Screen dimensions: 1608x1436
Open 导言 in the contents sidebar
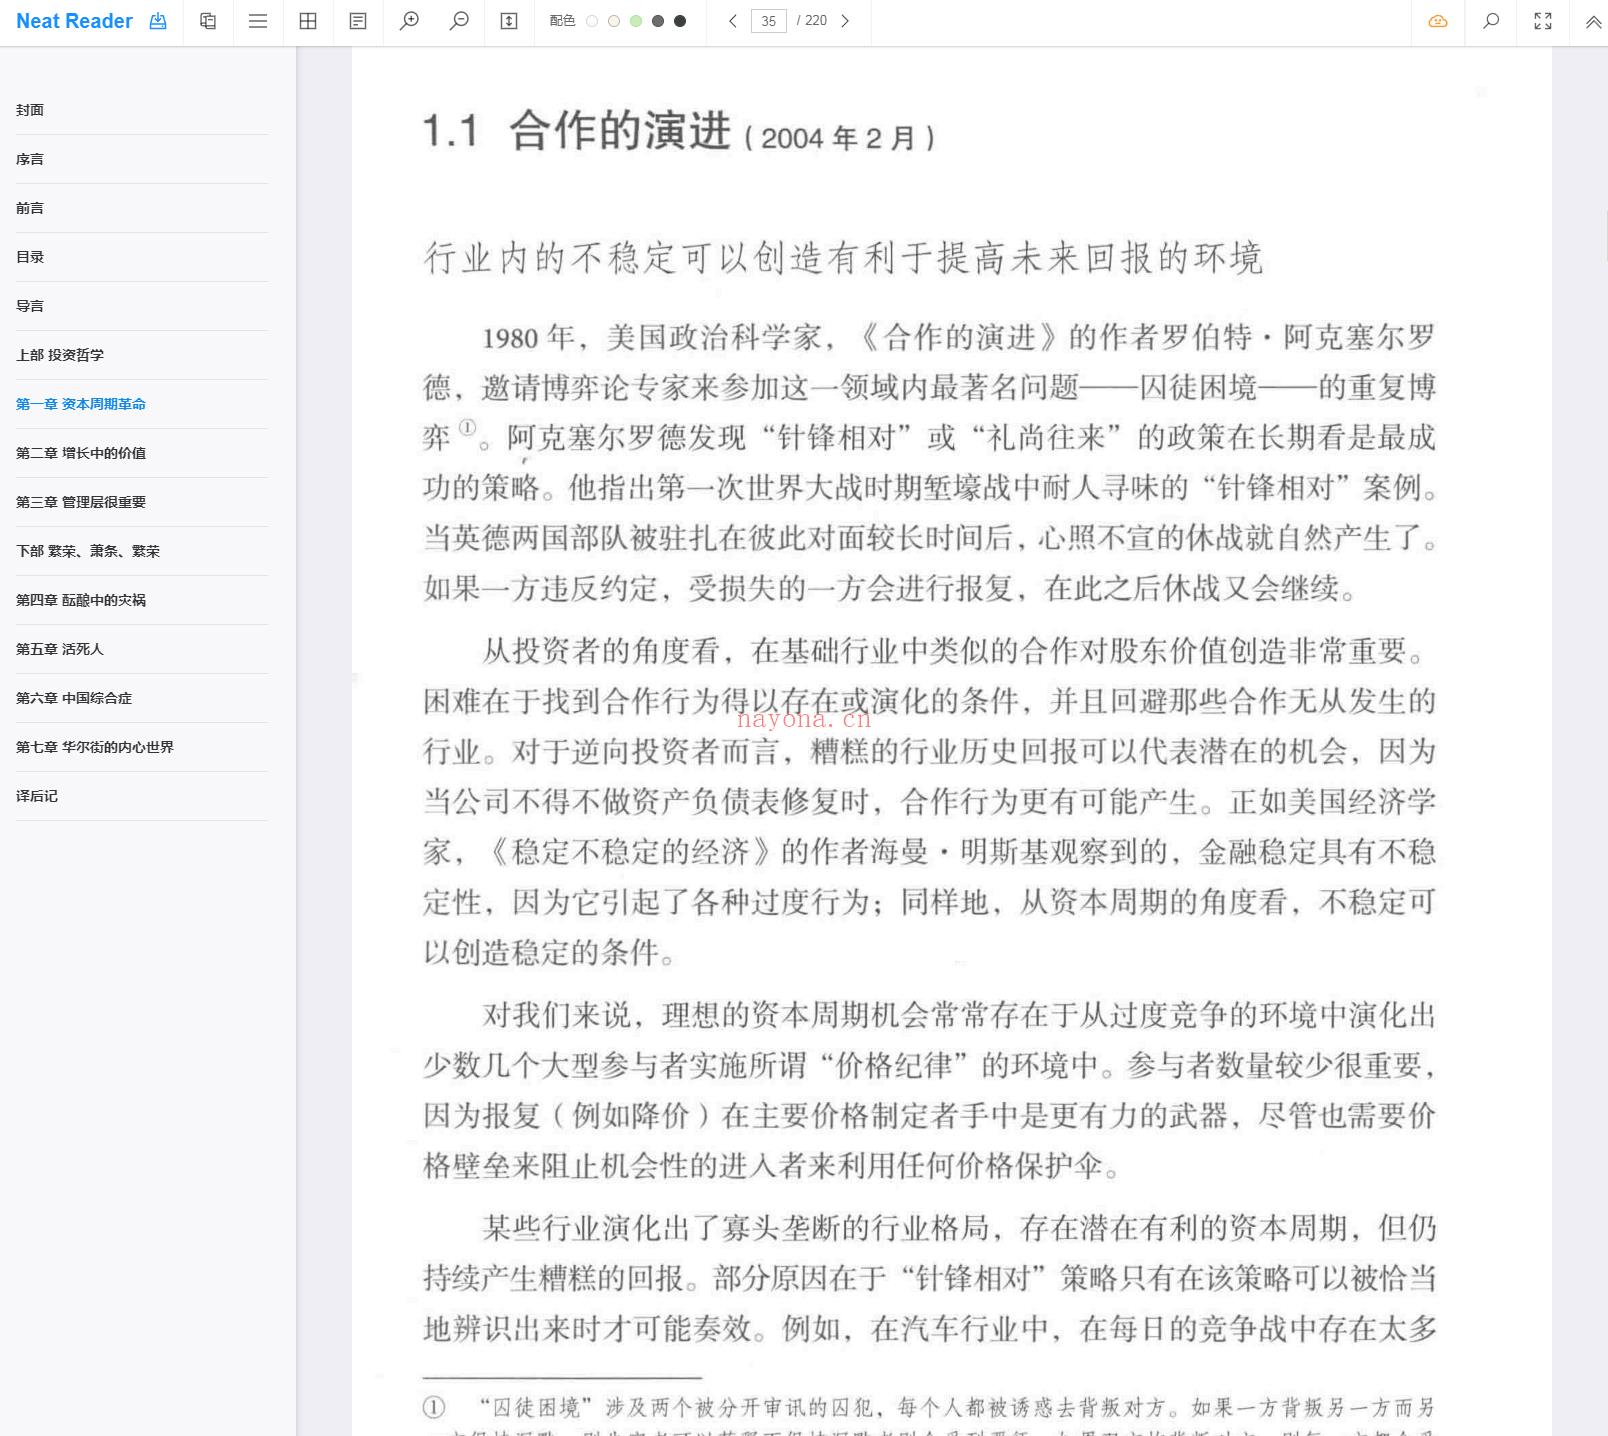tap(142, 306)
